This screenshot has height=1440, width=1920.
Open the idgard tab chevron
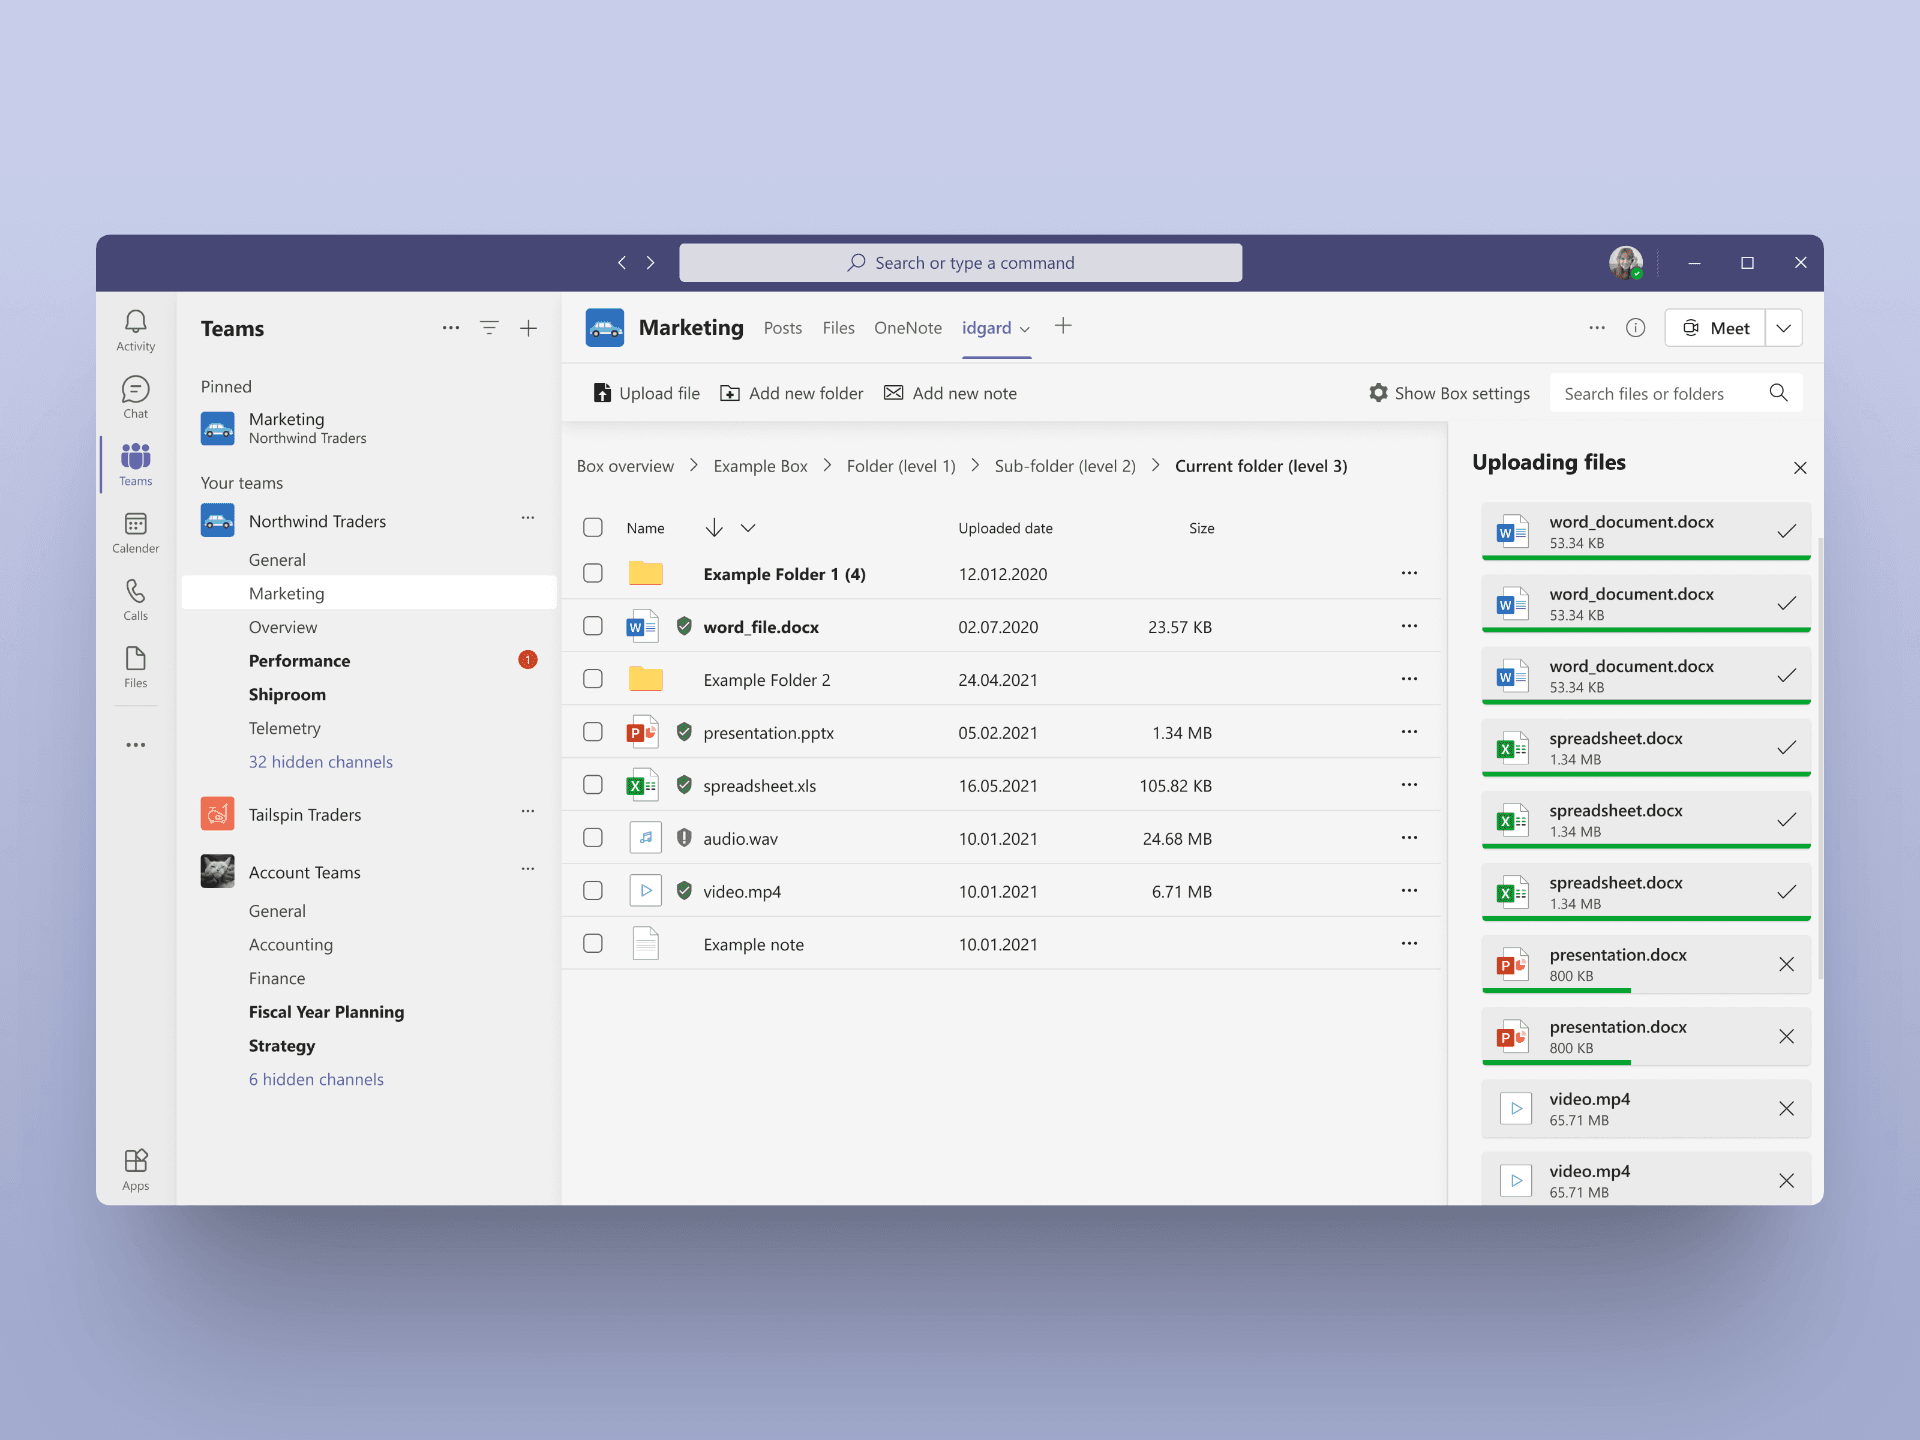(x=1024, y=329)
